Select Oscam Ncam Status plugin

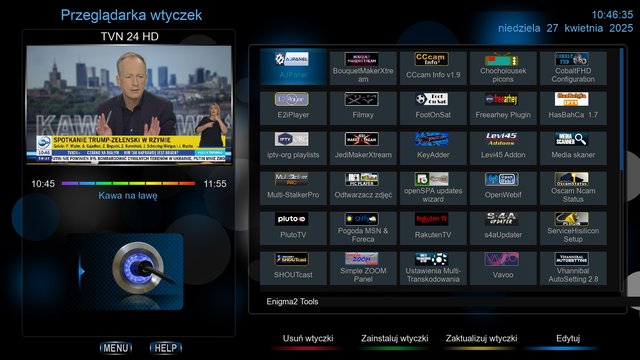(x=573, y=187)
